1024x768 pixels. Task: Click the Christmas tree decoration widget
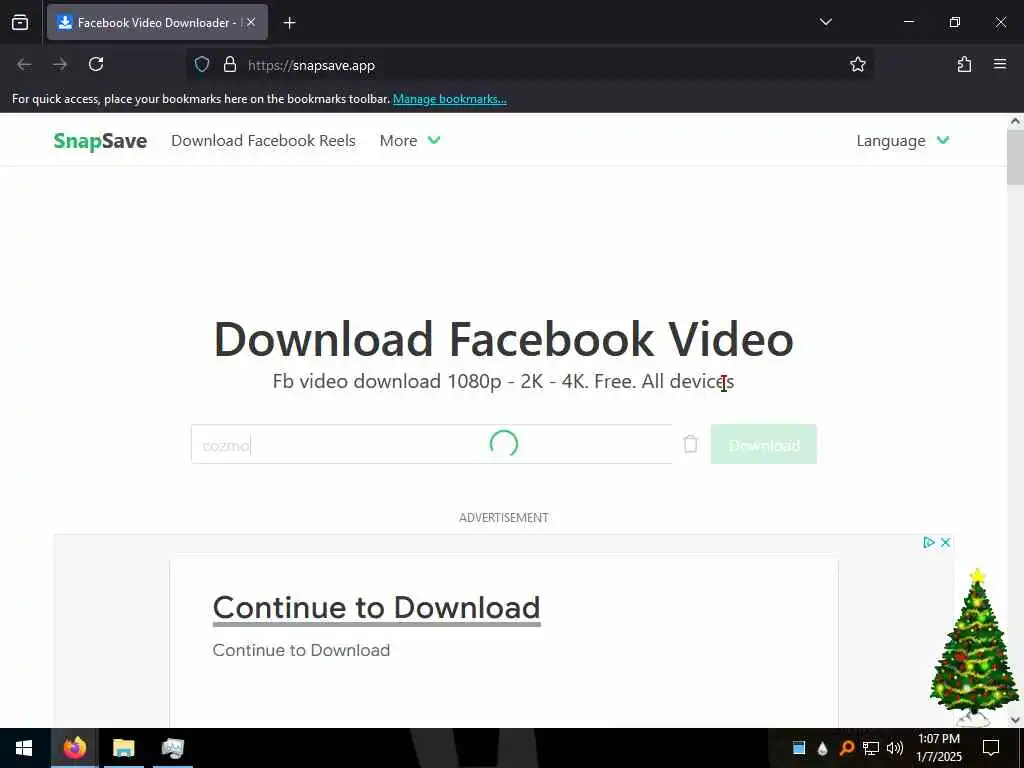pyautogui.click(x=973, y=647)
